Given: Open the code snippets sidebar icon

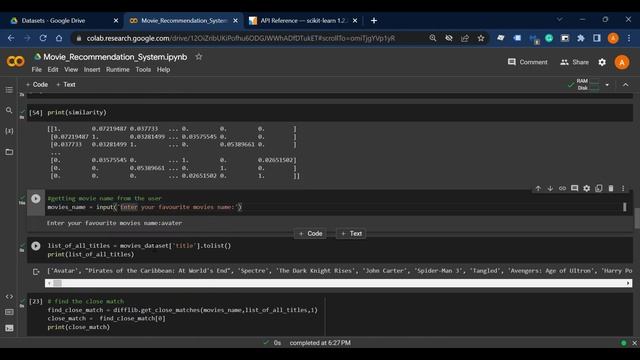Looking at the screenshot, I should [x=9, y=296].
